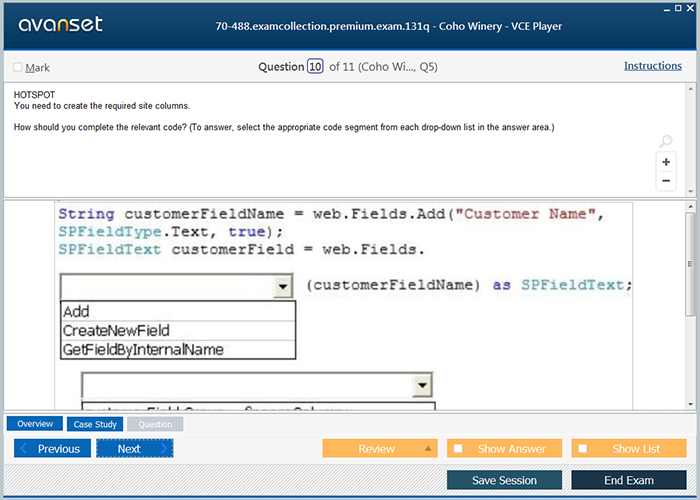700x500 pixels.
Task: Click the Review up-triangle arrow
Action: point(428,448)
